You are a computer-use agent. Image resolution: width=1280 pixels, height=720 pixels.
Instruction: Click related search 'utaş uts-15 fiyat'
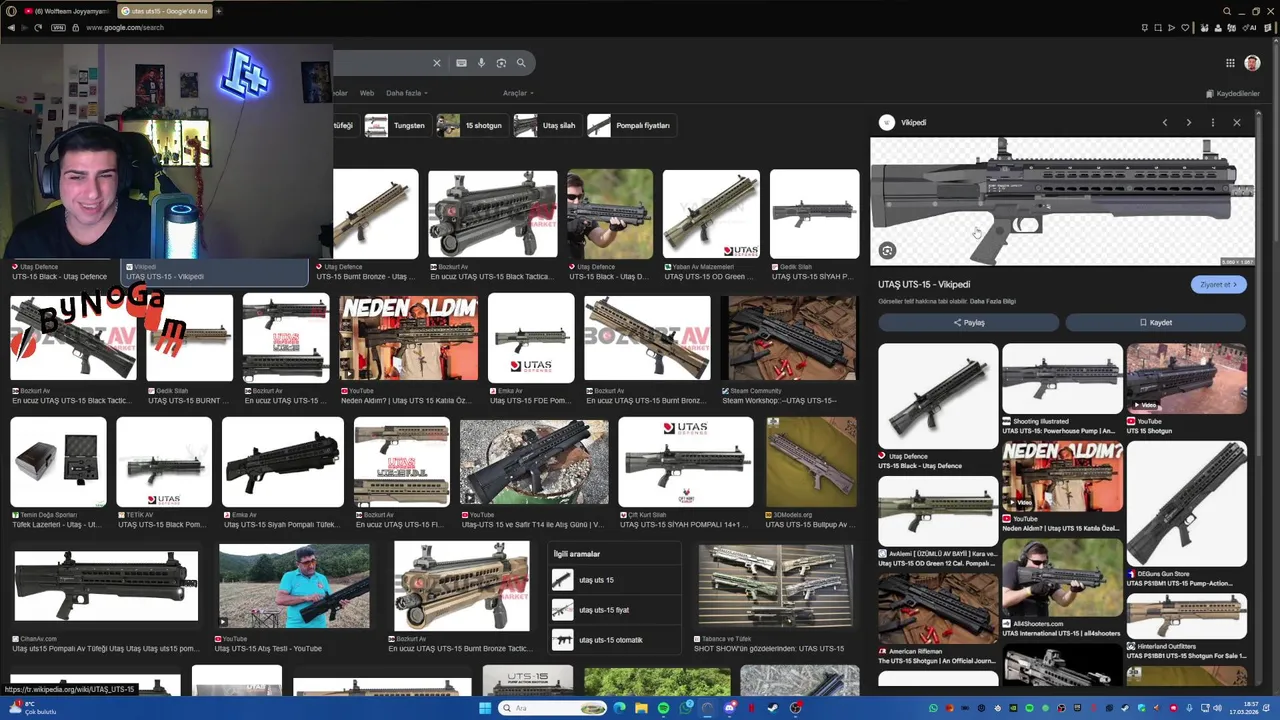(615, 610)
